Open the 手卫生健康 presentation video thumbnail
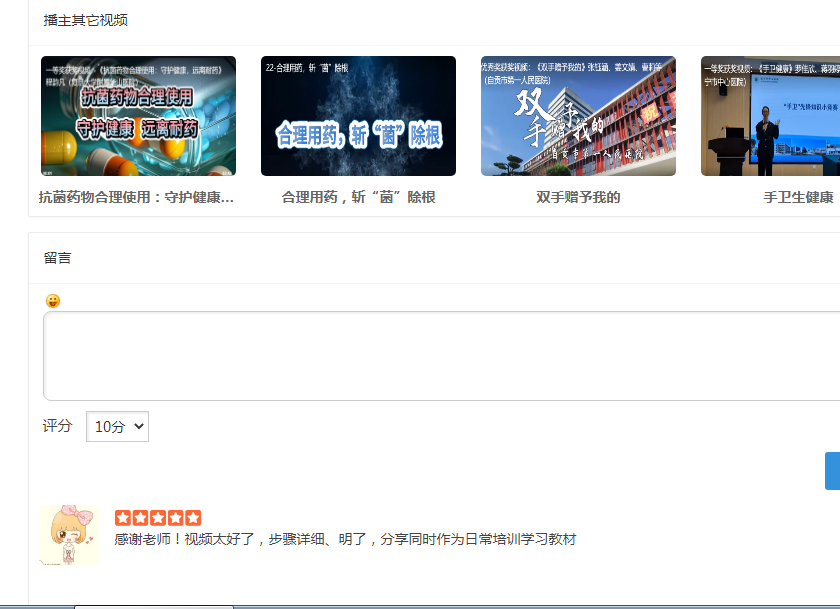Image resolution: width=840 pixels, height=609 pixels. coord(770,116)
